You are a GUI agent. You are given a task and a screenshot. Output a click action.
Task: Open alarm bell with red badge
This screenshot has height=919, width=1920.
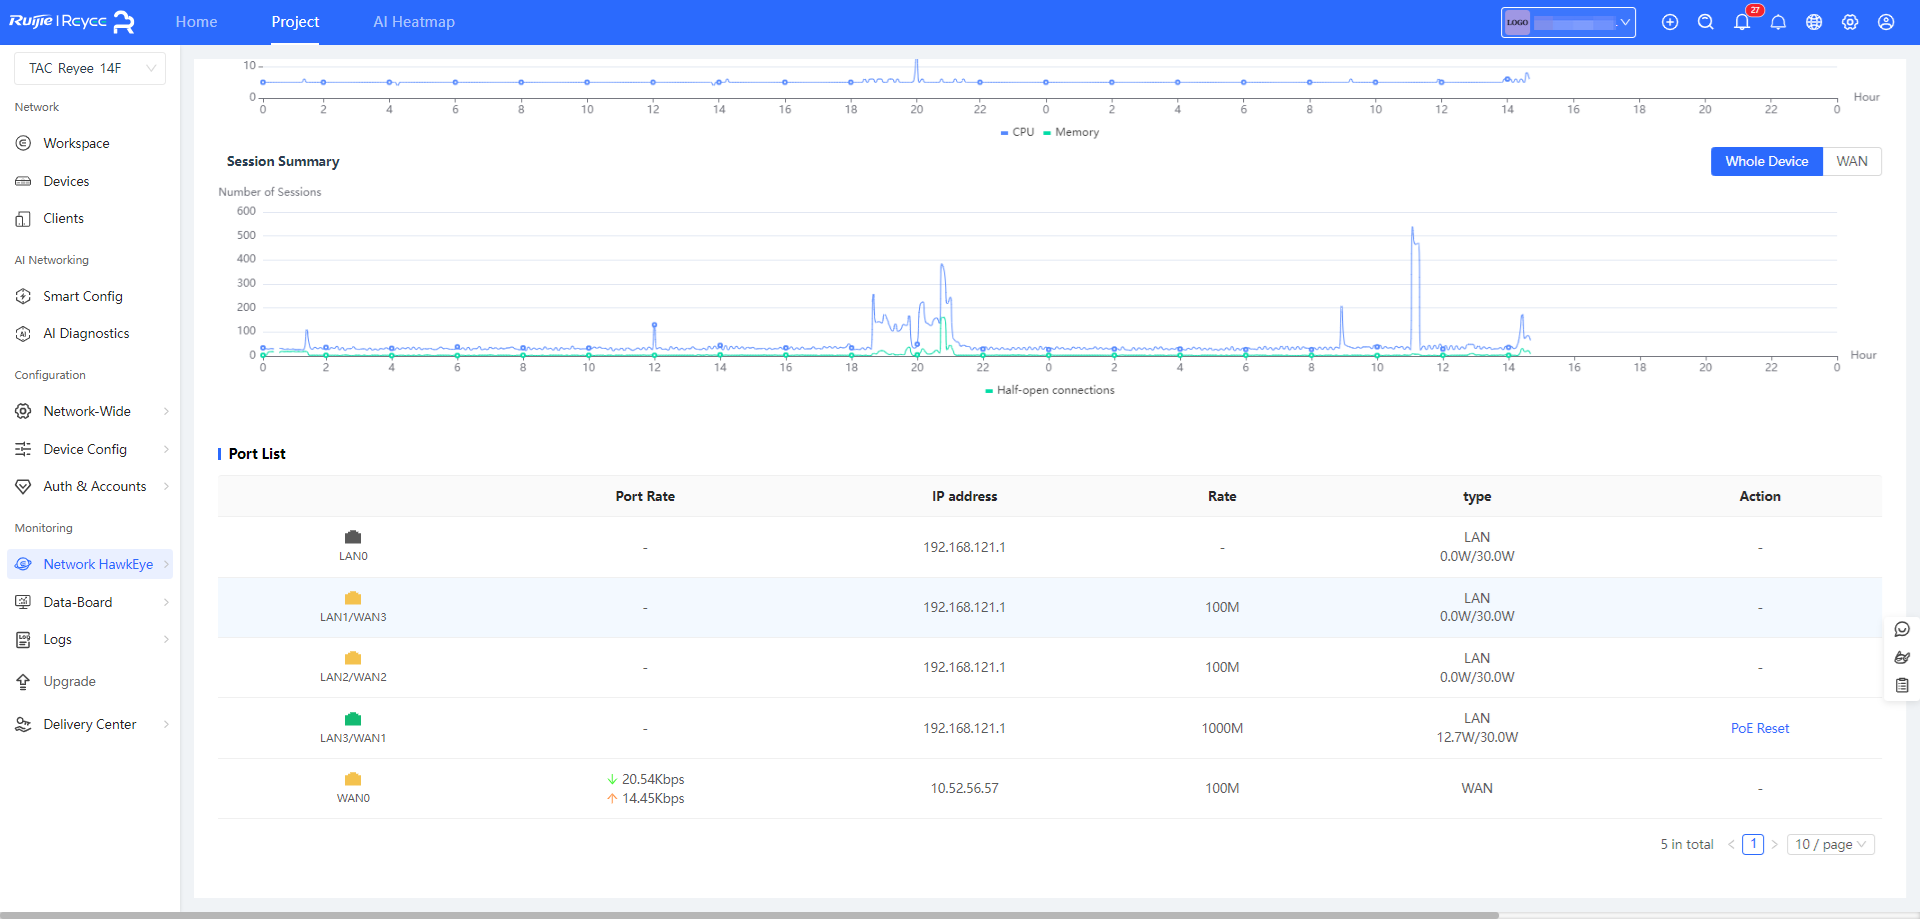pyautogui.click(x=1742, y=22)
